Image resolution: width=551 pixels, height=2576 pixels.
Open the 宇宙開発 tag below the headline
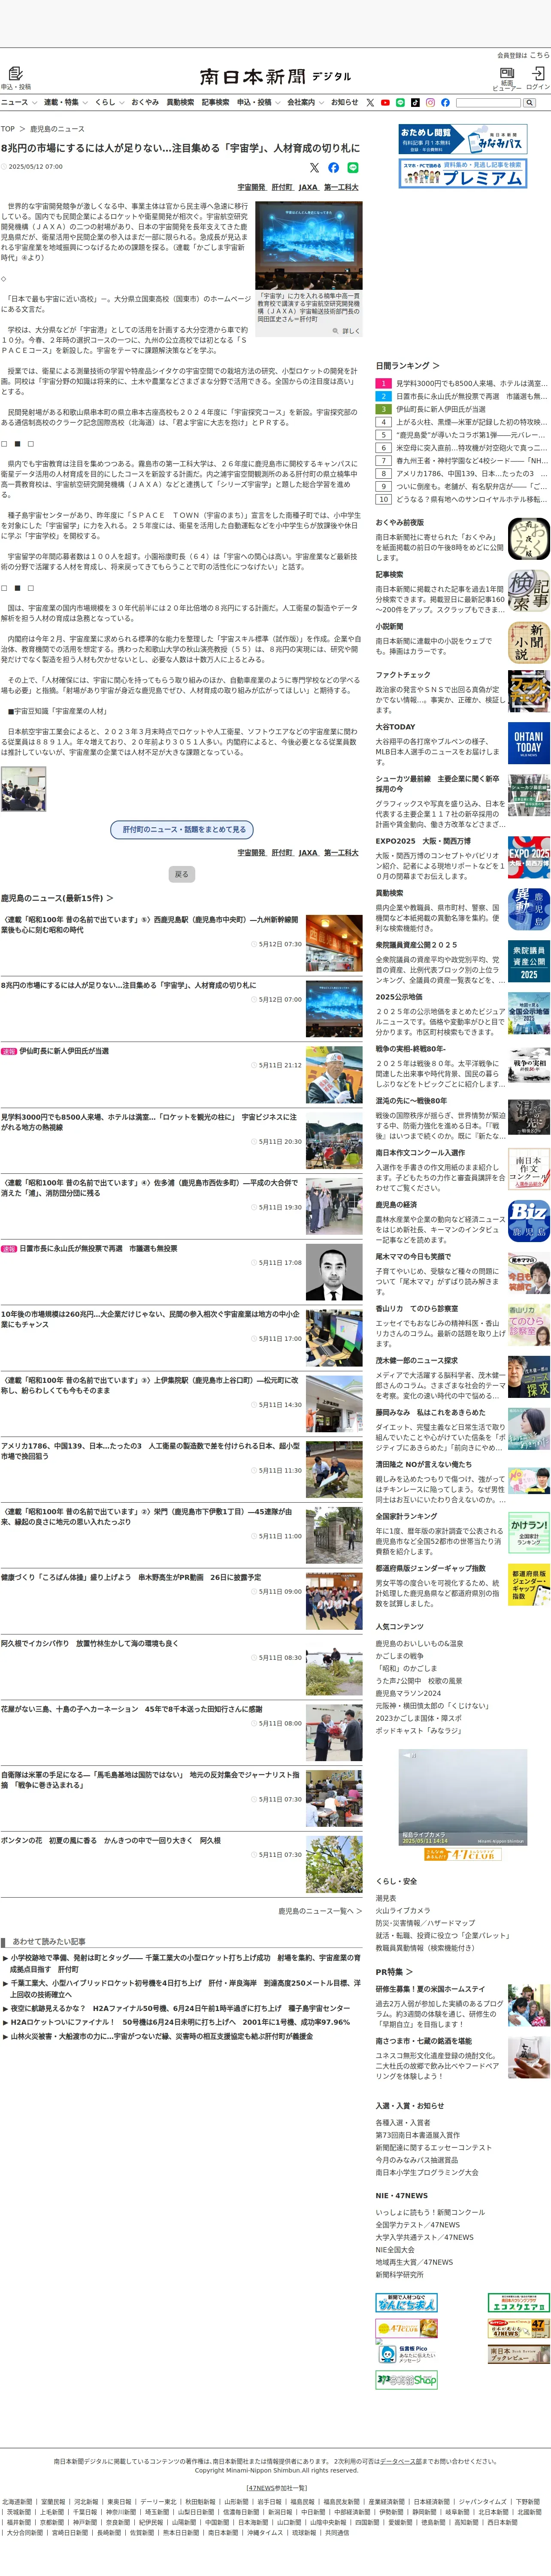pyautogui.click(x=251, y=187)
